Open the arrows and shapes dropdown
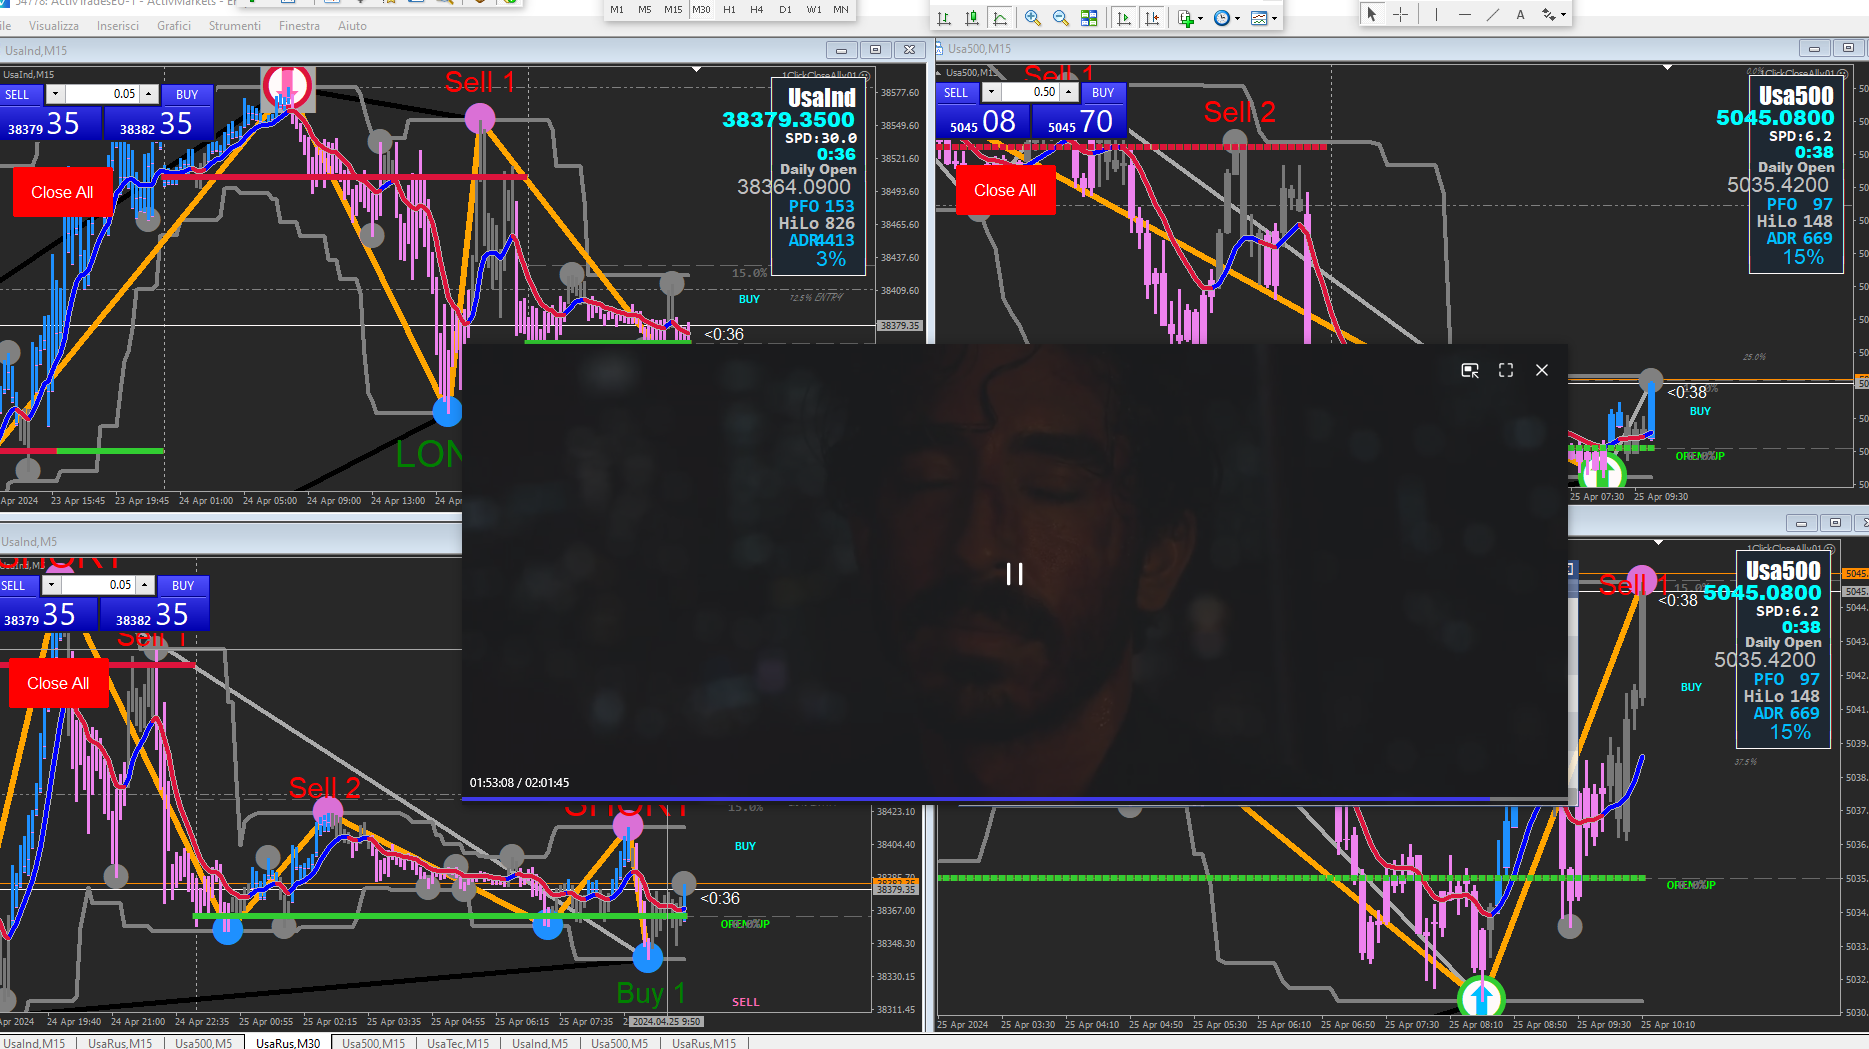1869x1049 pixels. pos(1553,14)
